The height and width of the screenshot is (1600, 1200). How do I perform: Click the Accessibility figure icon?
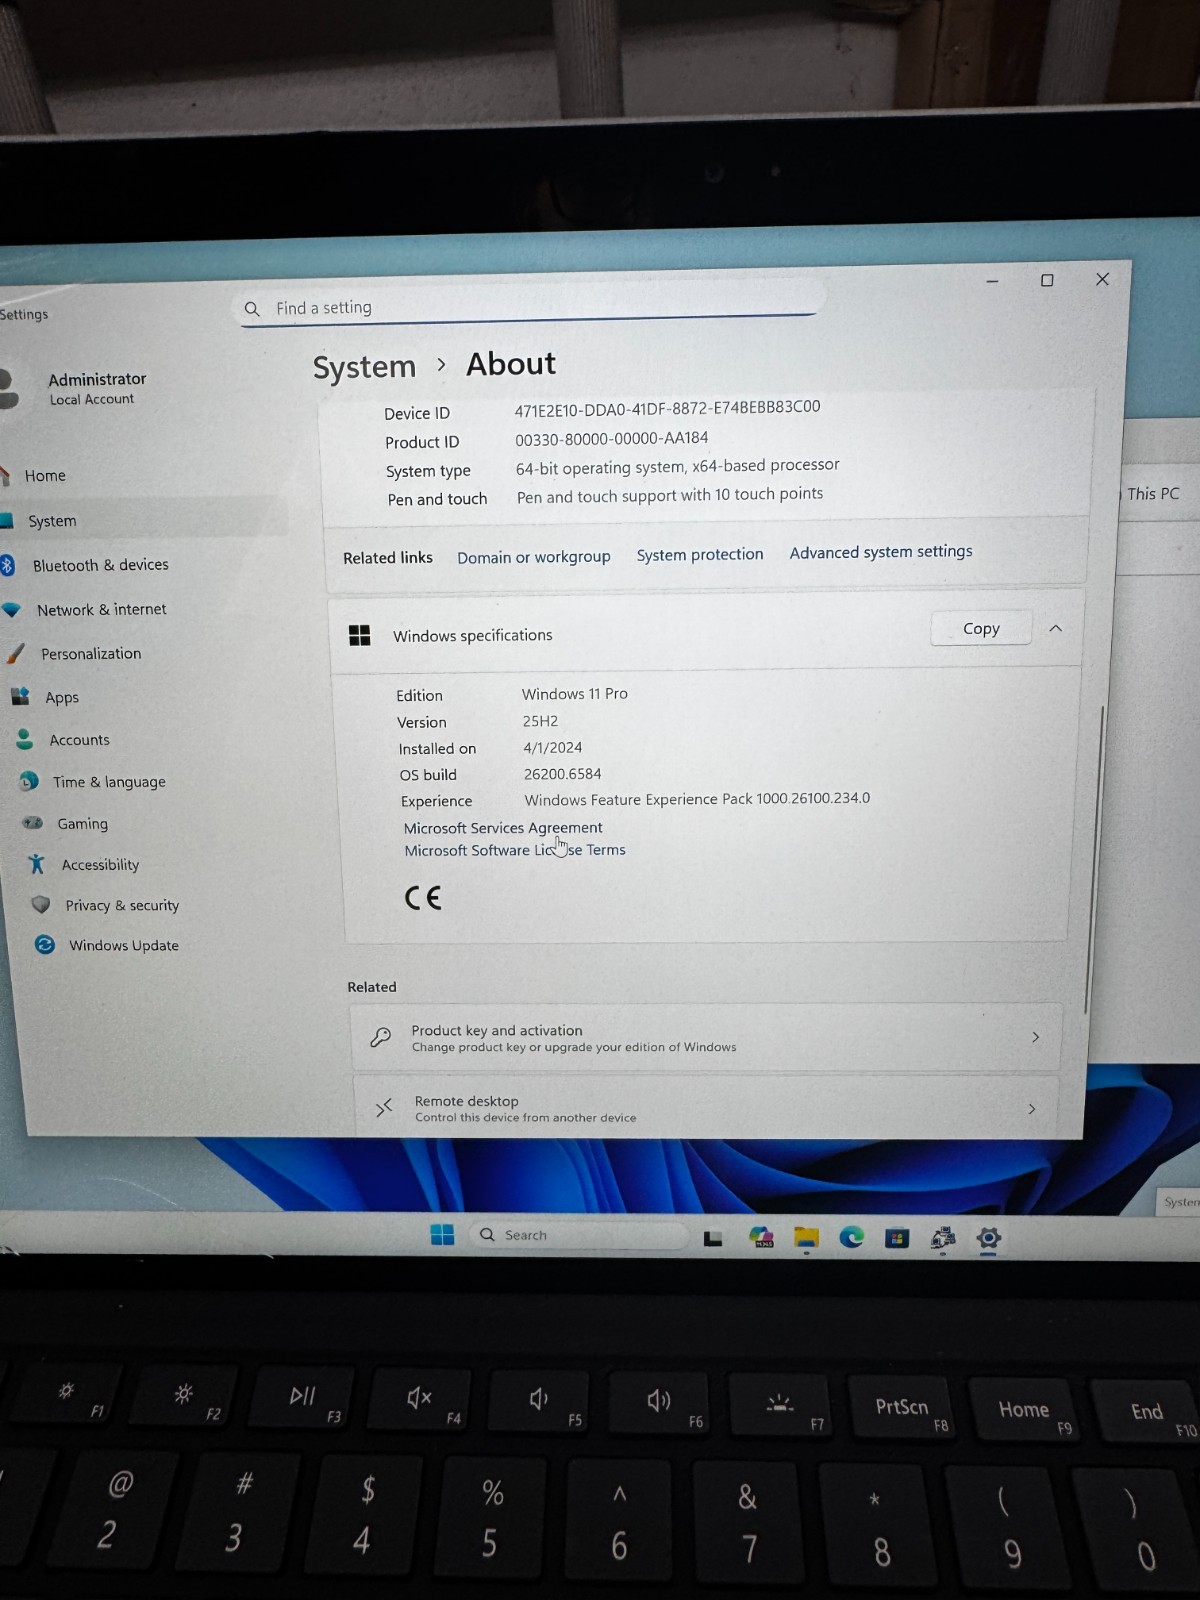(x=37, y=864)
